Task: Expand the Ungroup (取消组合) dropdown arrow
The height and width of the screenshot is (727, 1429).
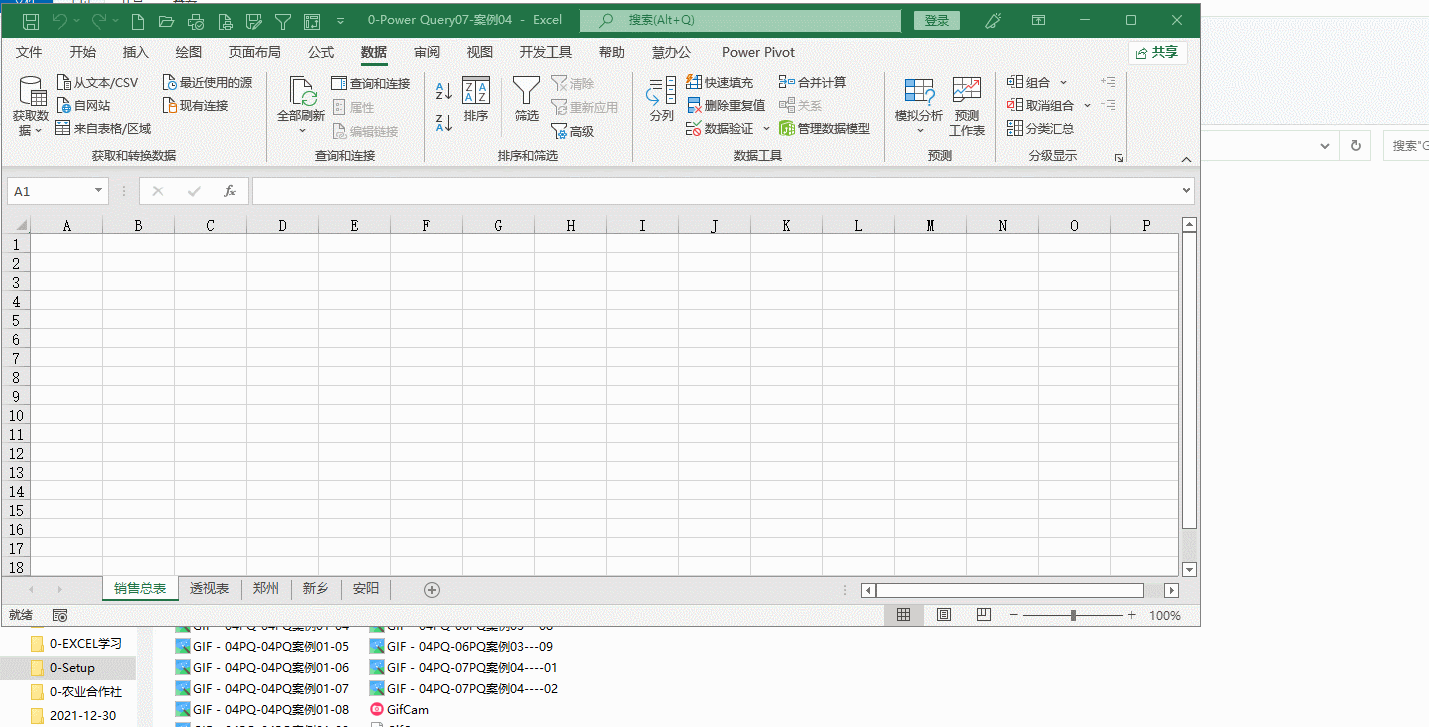Action: point(1087,105)
